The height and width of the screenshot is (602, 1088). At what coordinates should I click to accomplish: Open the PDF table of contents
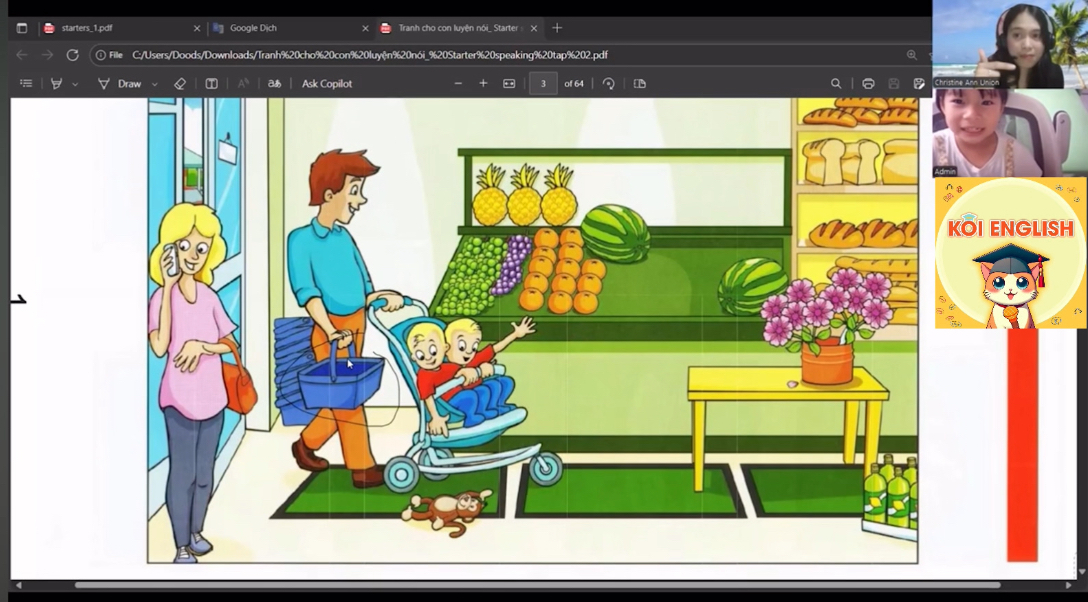click(x=26, y=83)
